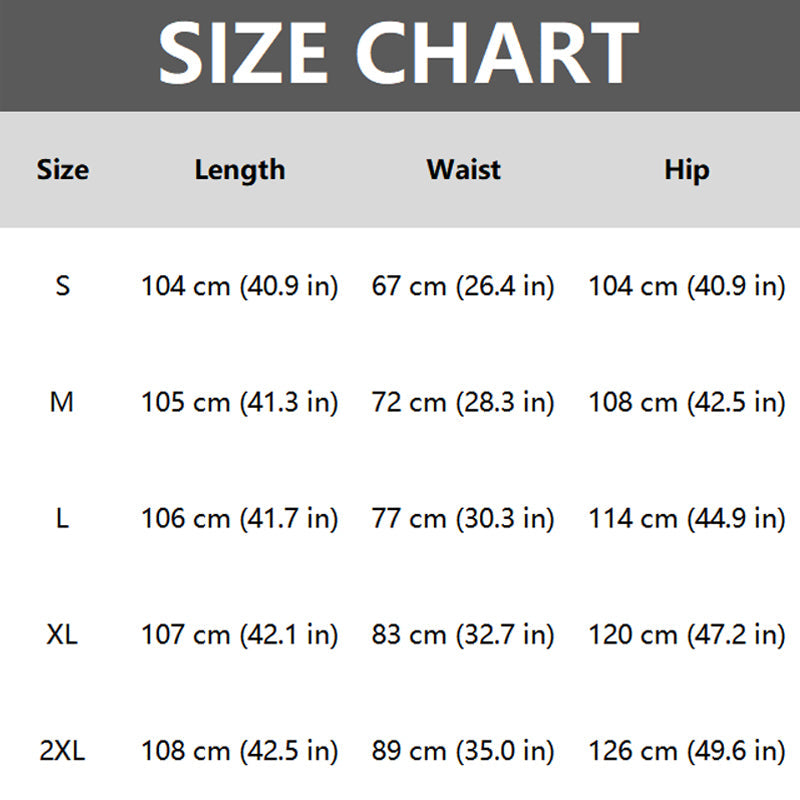Click the L size row label
The image size is (800, 800).
pyautogui.click(x=62, y=519)
